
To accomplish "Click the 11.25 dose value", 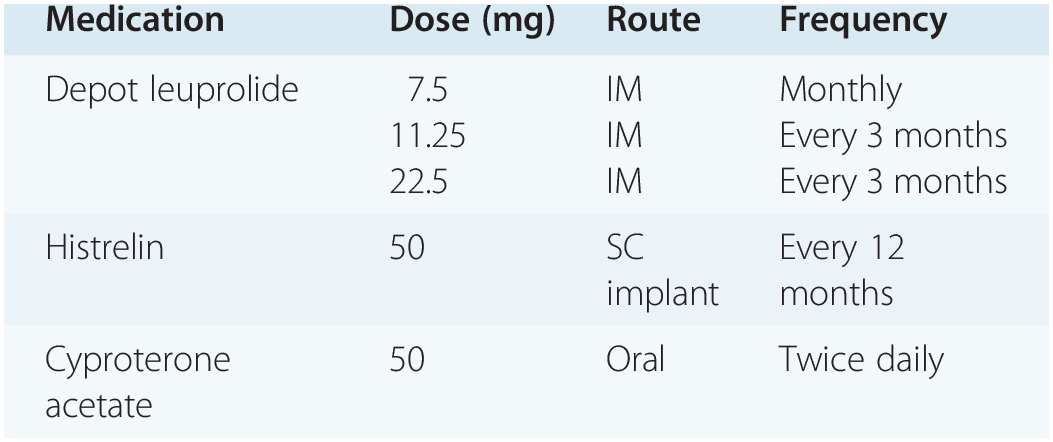I will coord(428,136).
